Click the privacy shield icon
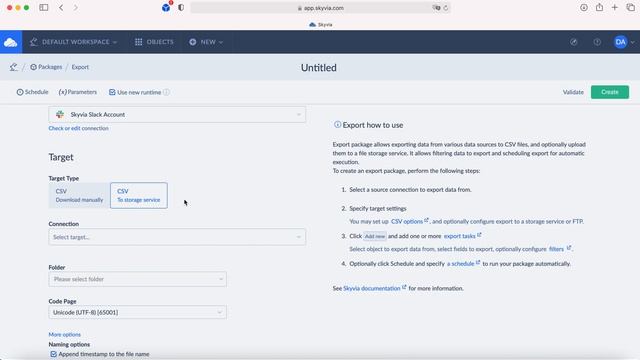 tap(181, 7)
